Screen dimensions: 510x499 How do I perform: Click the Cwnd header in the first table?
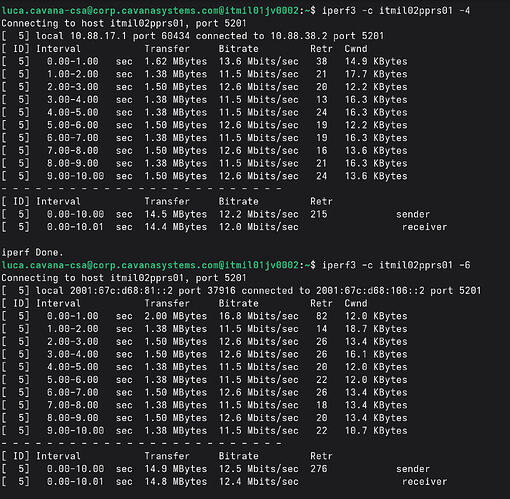(356, 49)
